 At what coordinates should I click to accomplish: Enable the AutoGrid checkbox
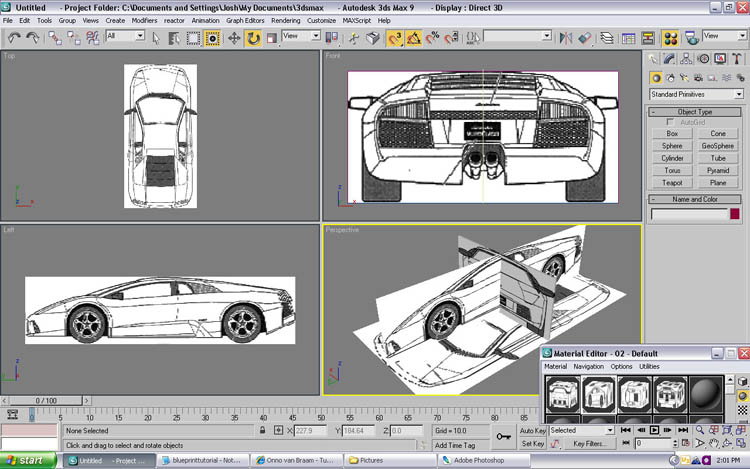click(x=672, y=122)
